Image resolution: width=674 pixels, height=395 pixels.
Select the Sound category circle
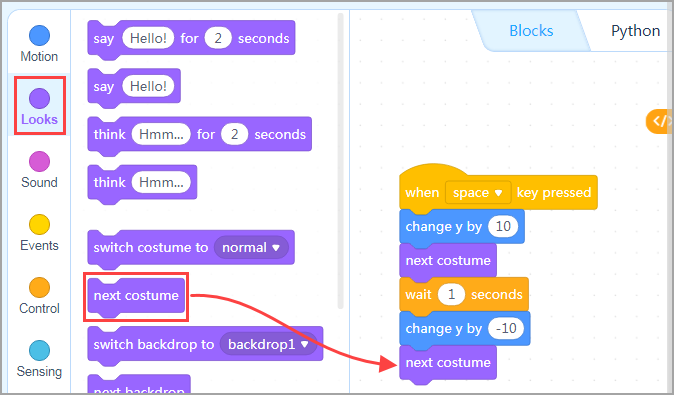tap(39, 161)
